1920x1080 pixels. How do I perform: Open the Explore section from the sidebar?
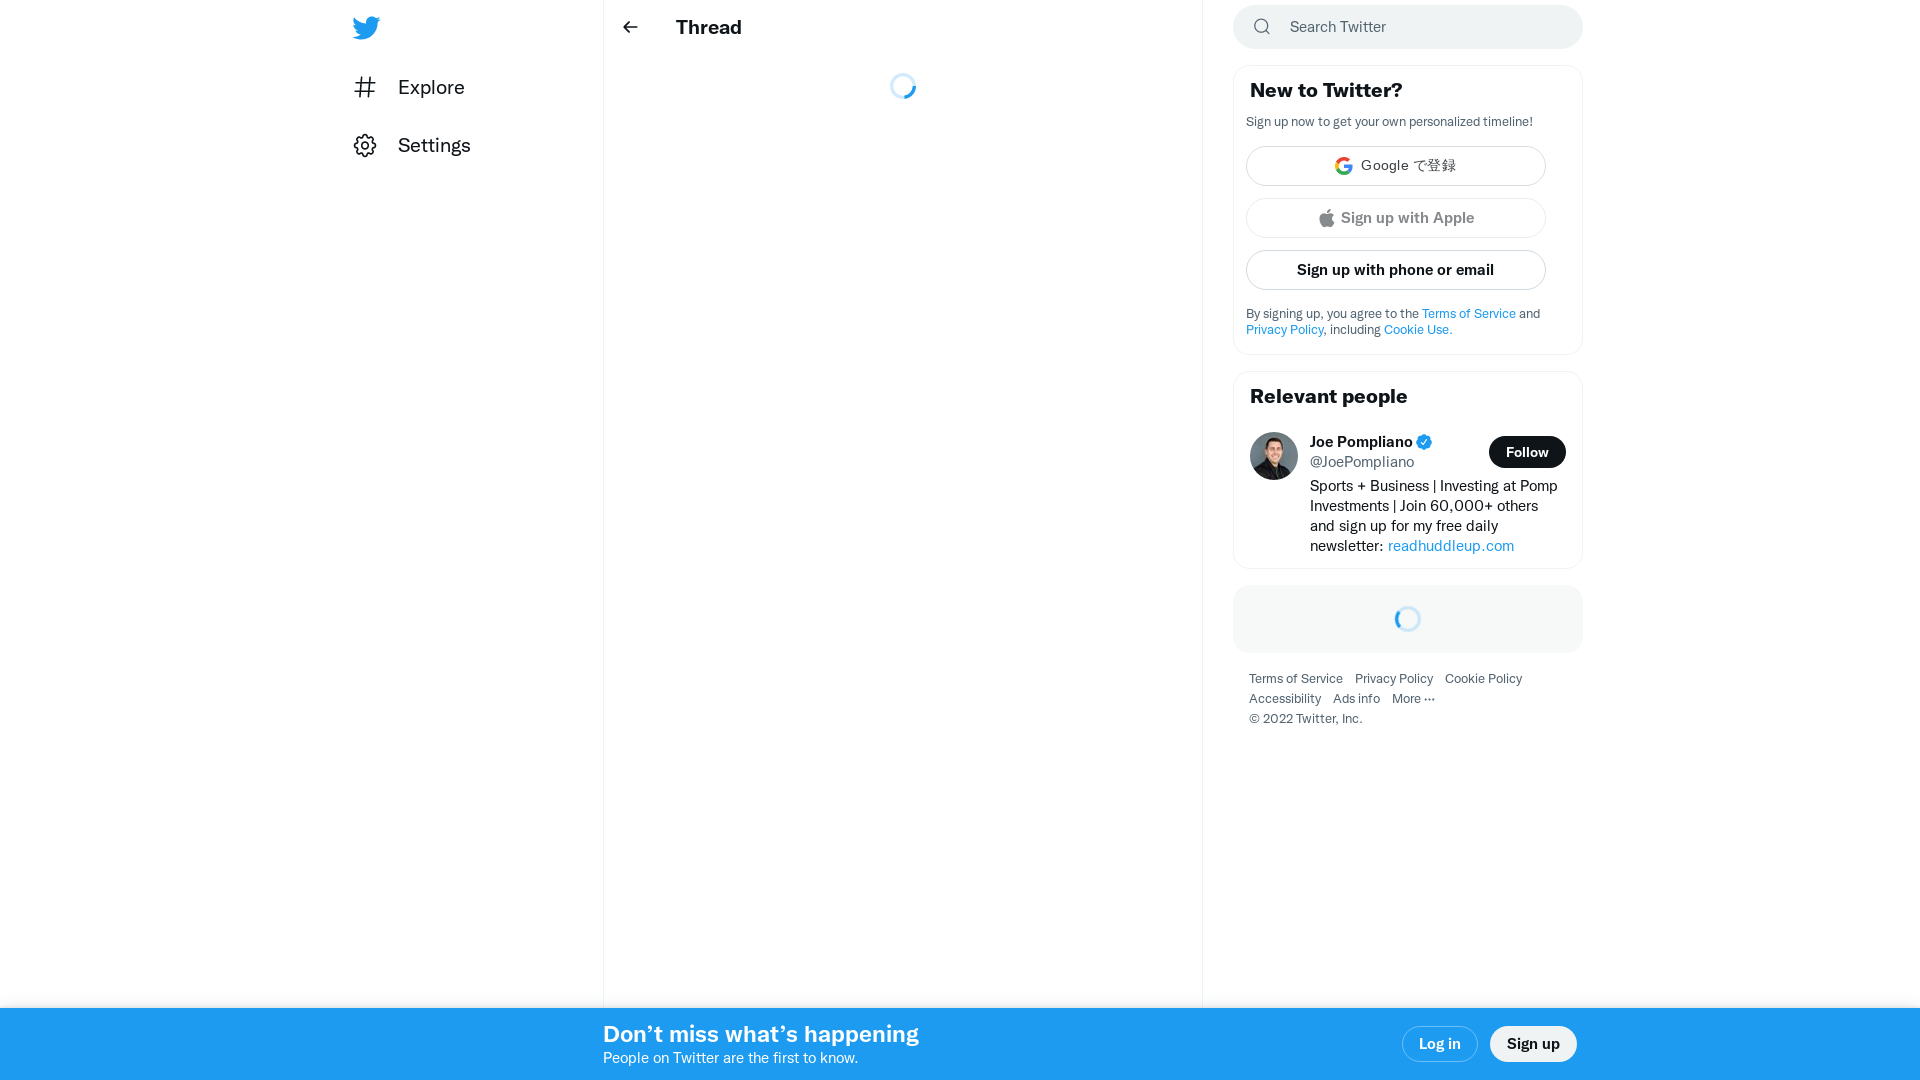click(x=430, y=87)
